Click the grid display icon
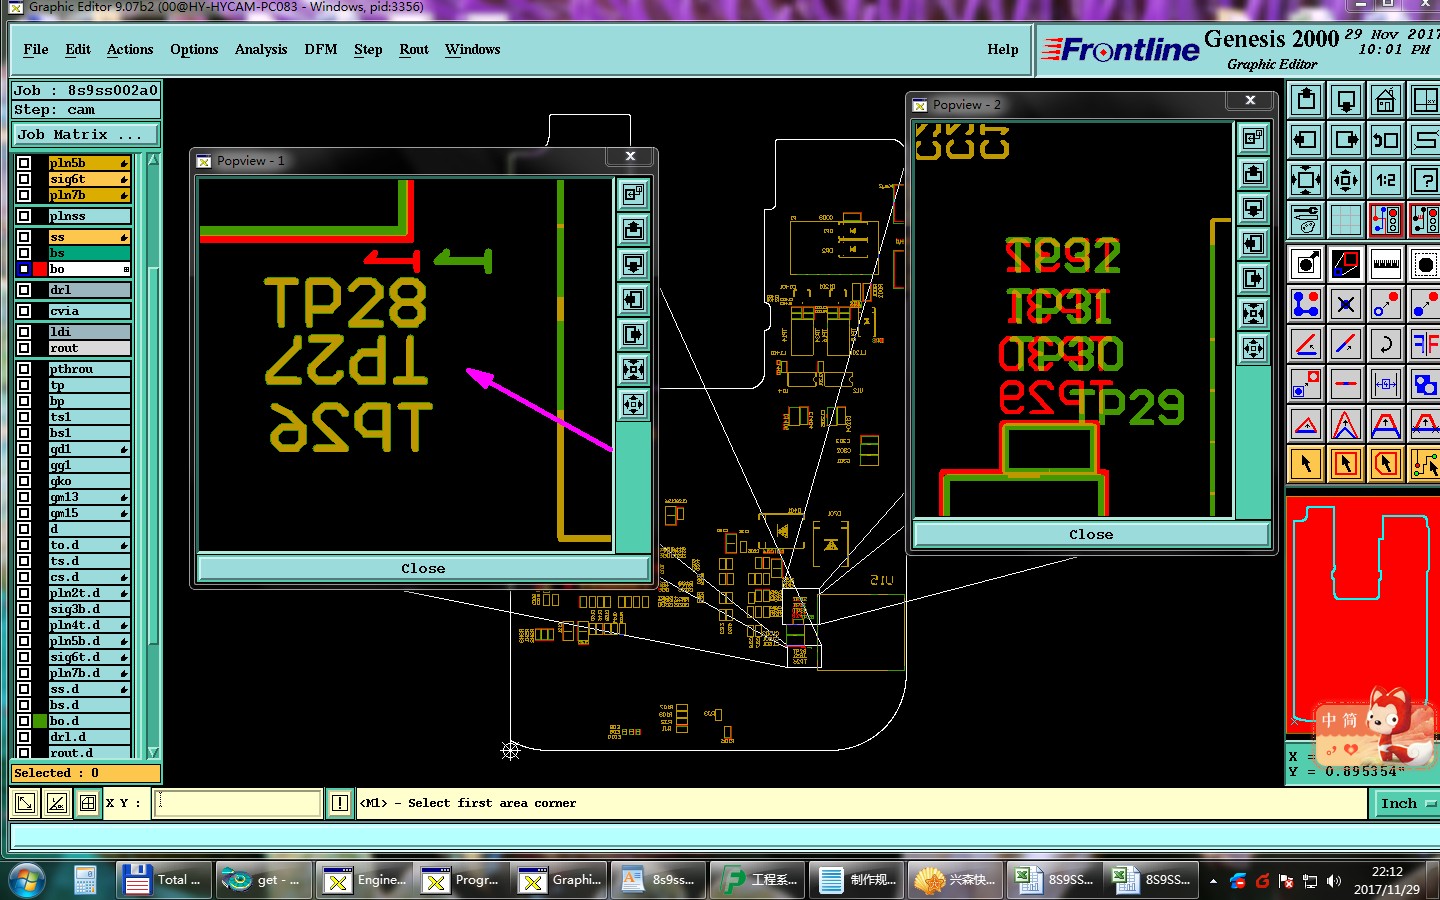Viewport: 1440px width, 900px height. (1346, 219)
